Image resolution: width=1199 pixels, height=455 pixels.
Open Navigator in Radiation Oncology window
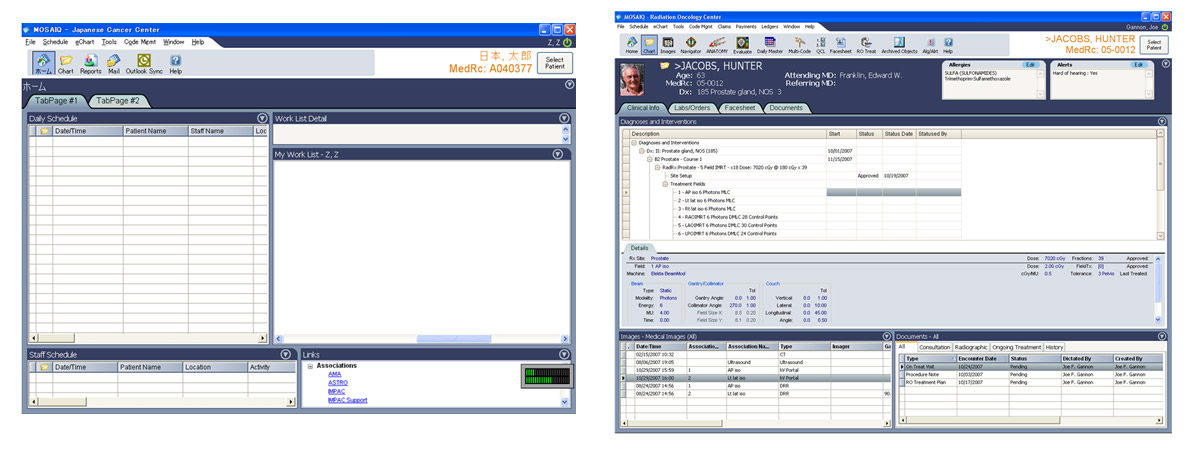(x=690, y=43)
